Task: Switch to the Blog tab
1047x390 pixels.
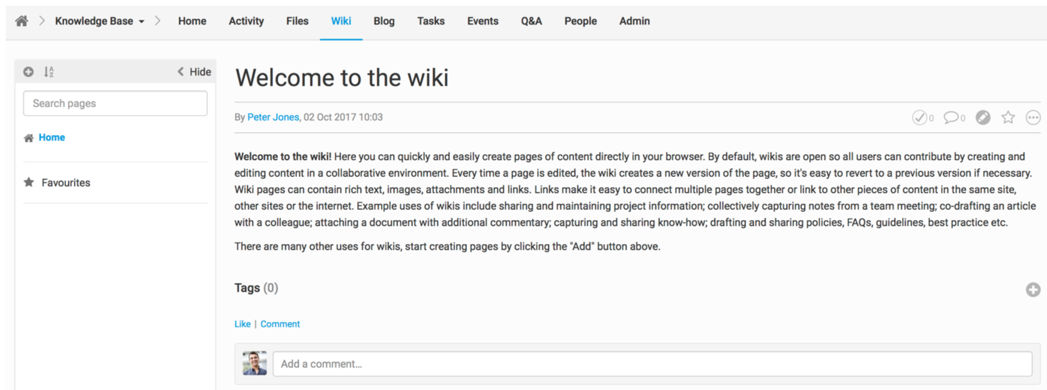Action: coord(384,21)
